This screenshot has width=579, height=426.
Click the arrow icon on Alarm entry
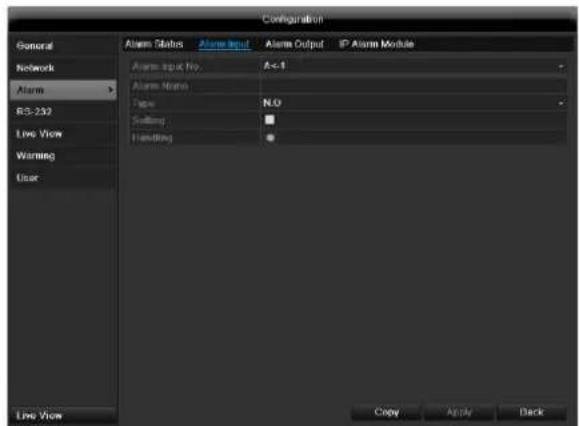[110, 90]
